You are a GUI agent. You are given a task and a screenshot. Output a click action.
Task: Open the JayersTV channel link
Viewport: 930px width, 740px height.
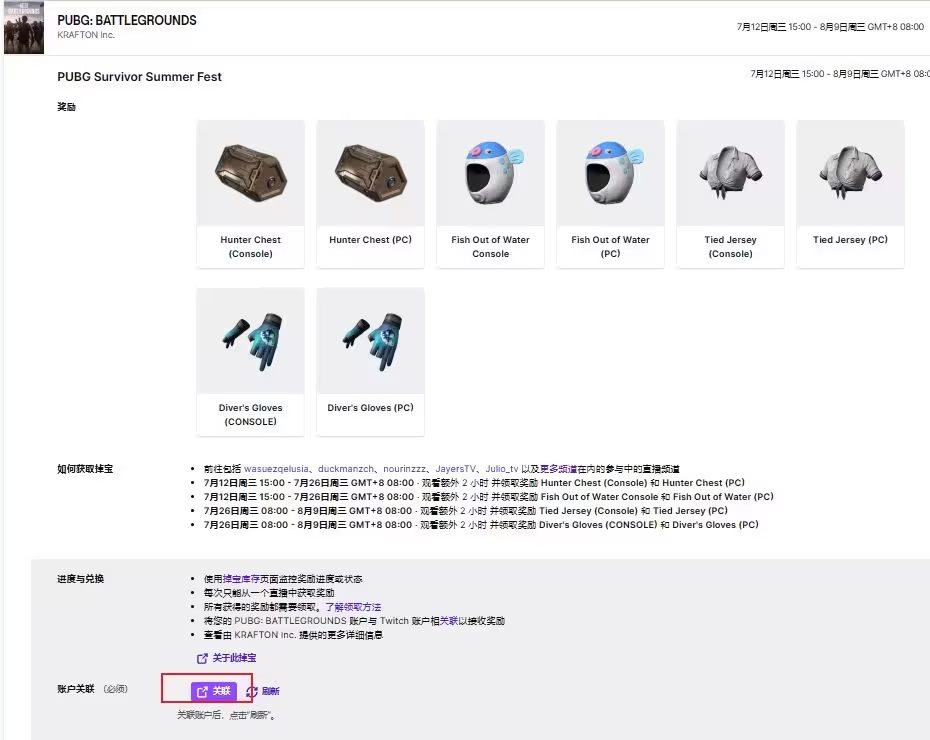(x=456, y=468)
